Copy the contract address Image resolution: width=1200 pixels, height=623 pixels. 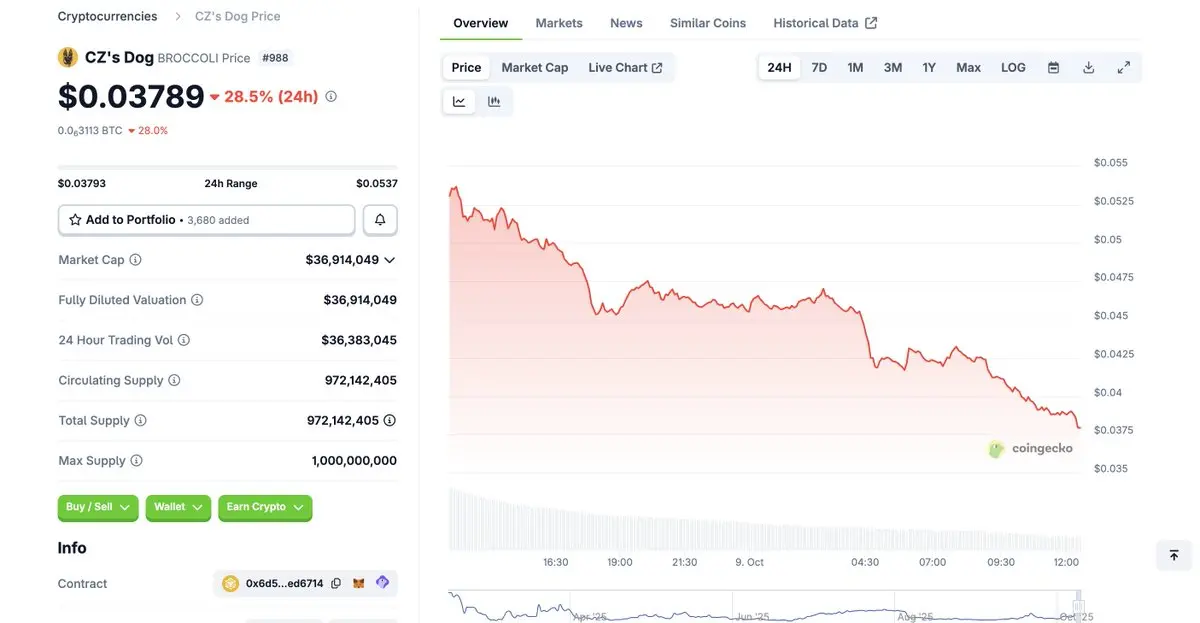pos(336,584)
